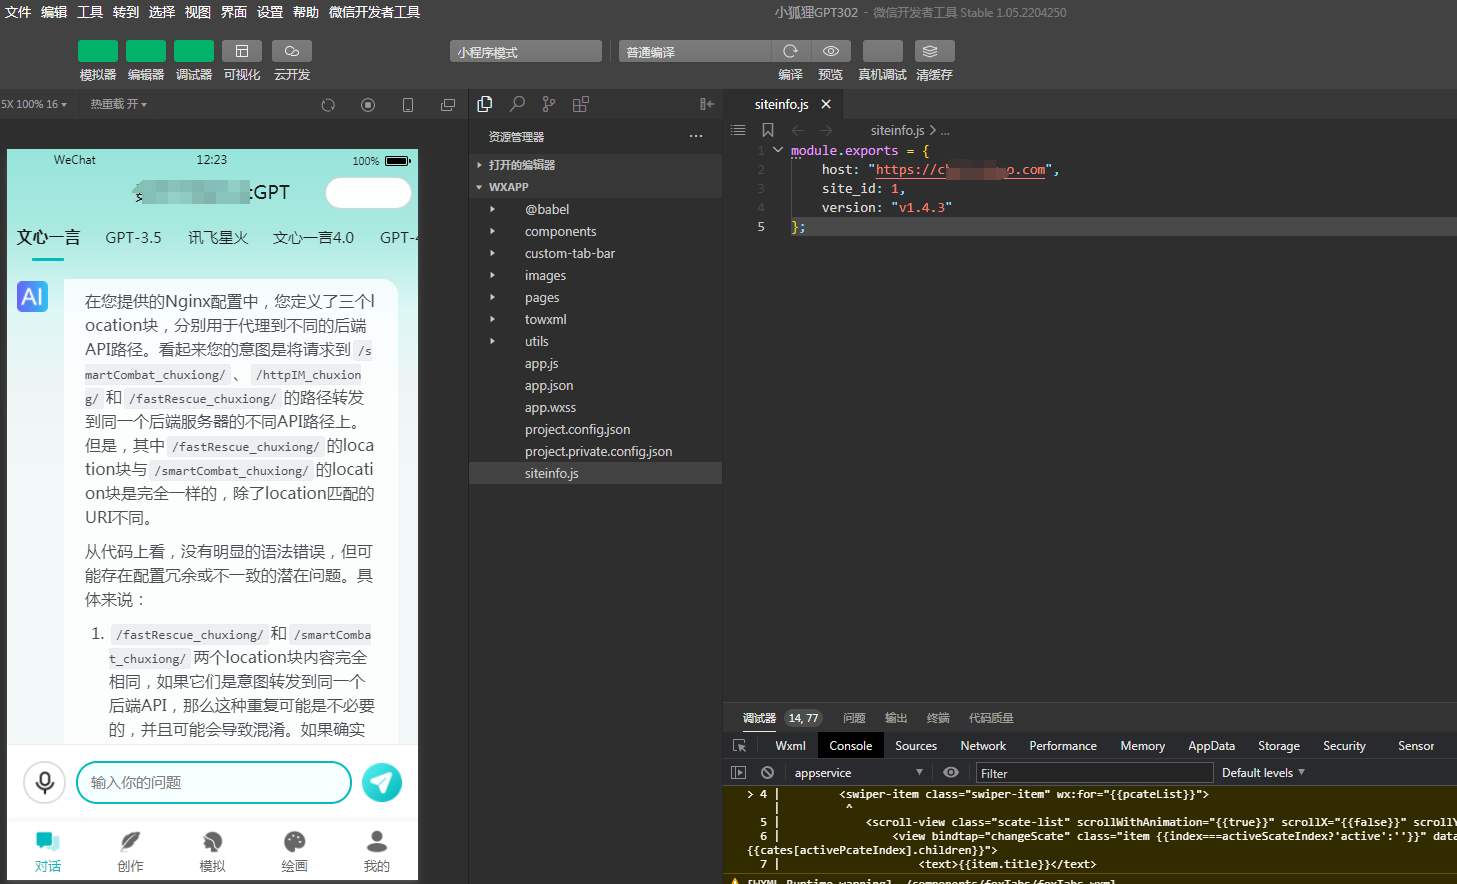Switch to the AppData devtools tab

point(1211,746)
